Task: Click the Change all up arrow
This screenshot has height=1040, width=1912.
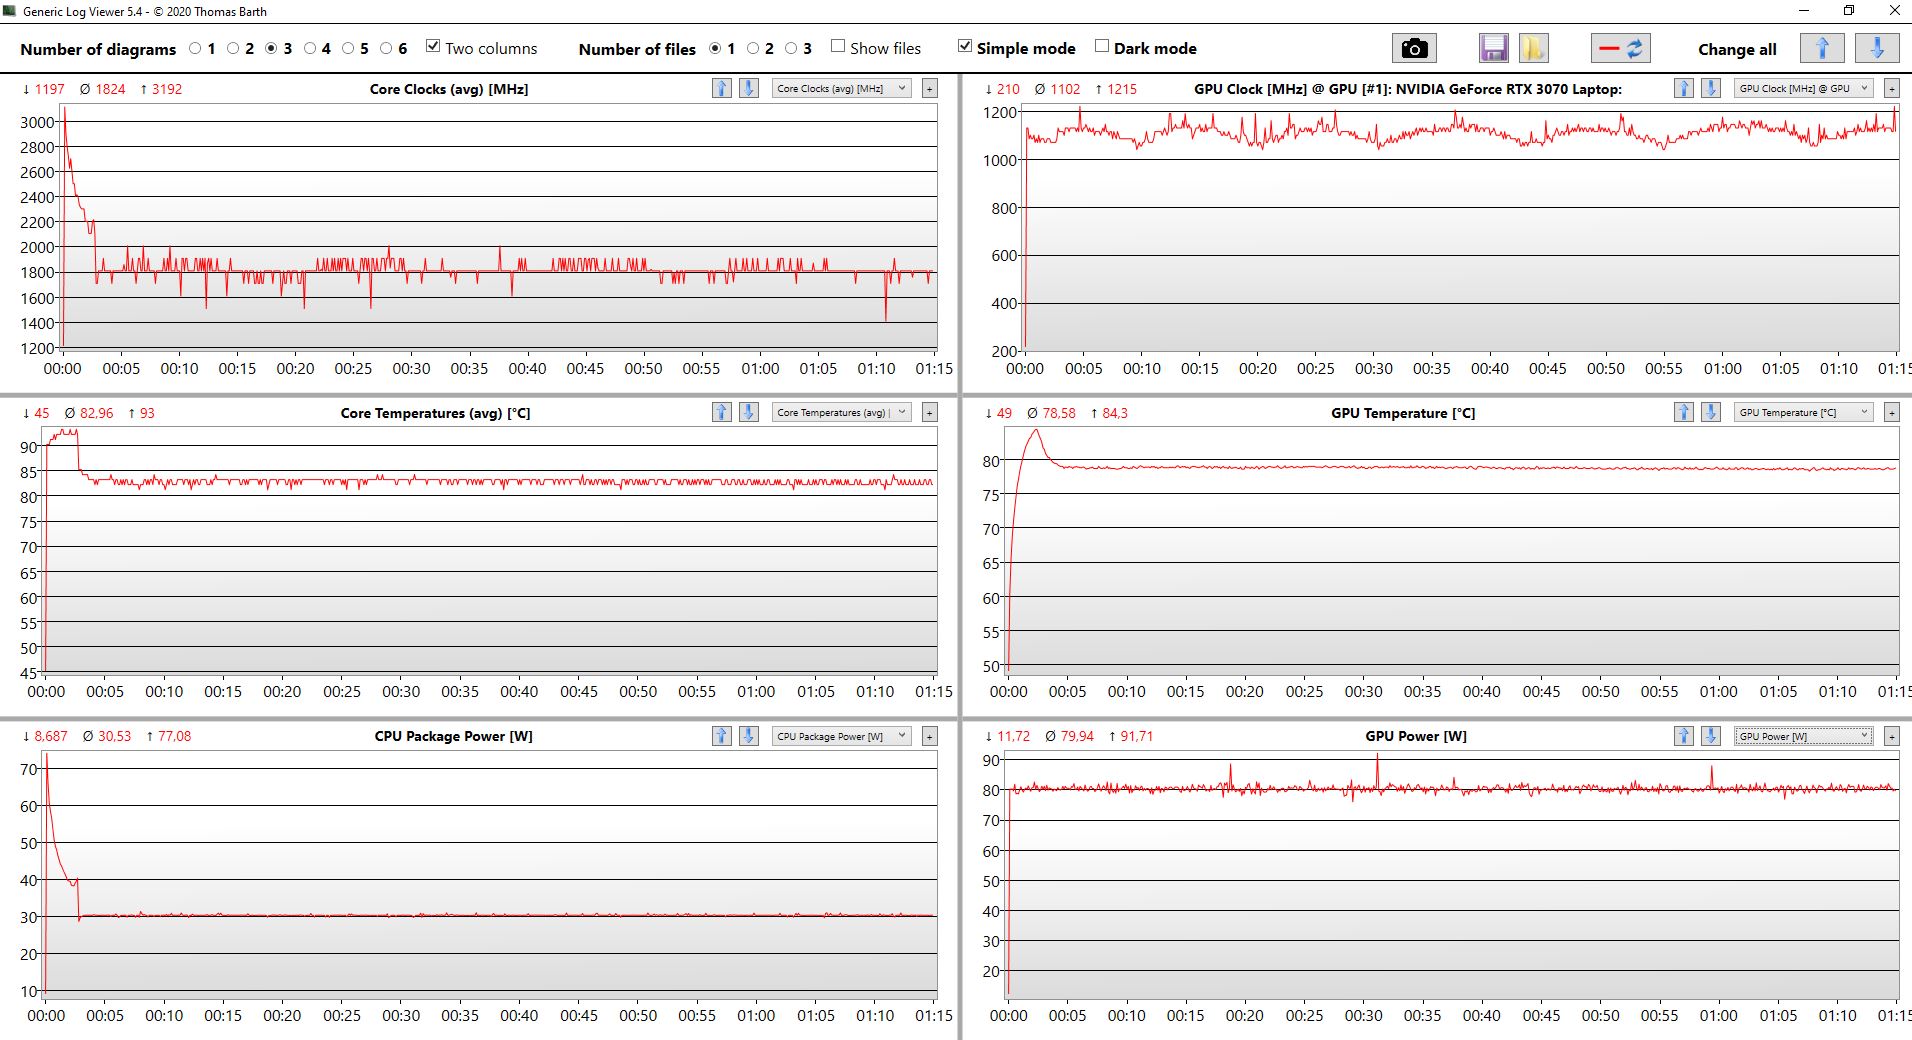Action: coord(1821,48)
